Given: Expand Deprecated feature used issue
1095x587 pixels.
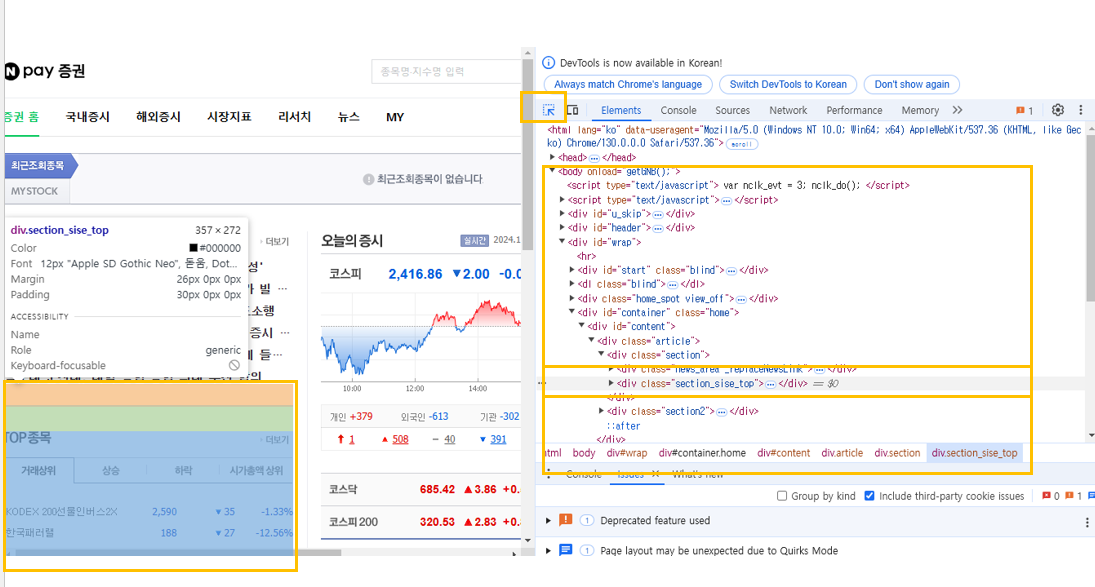Looking at the screenshot, I should (548, 521).
